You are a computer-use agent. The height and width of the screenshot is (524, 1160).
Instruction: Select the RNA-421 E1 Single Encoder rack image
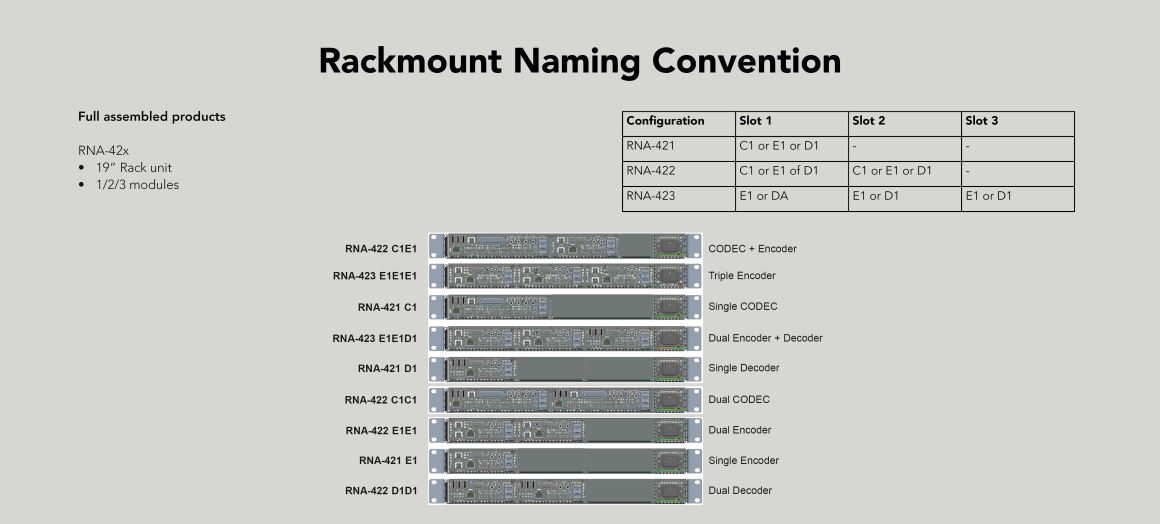[565, 461]
